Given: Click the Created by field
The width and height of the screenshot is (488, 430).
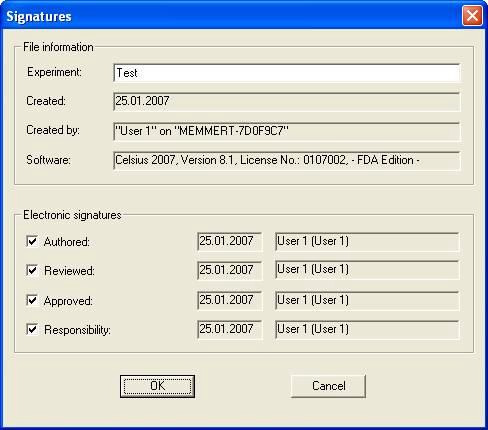Looking at the screenshot, I should pos(287,131).
